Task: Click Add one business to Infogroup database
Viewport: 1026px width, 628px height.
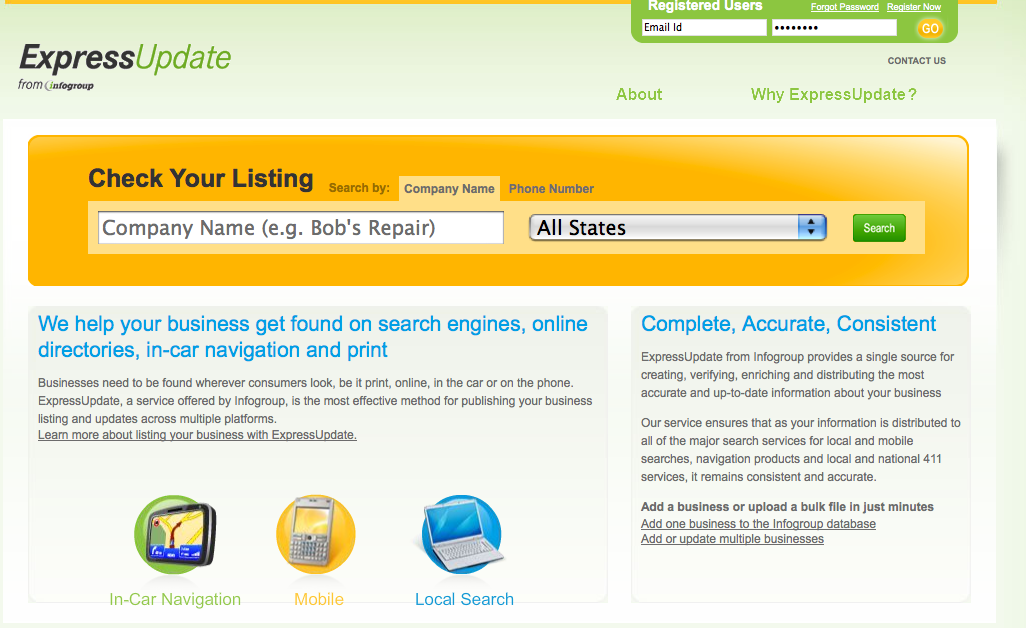Action: 758,524
